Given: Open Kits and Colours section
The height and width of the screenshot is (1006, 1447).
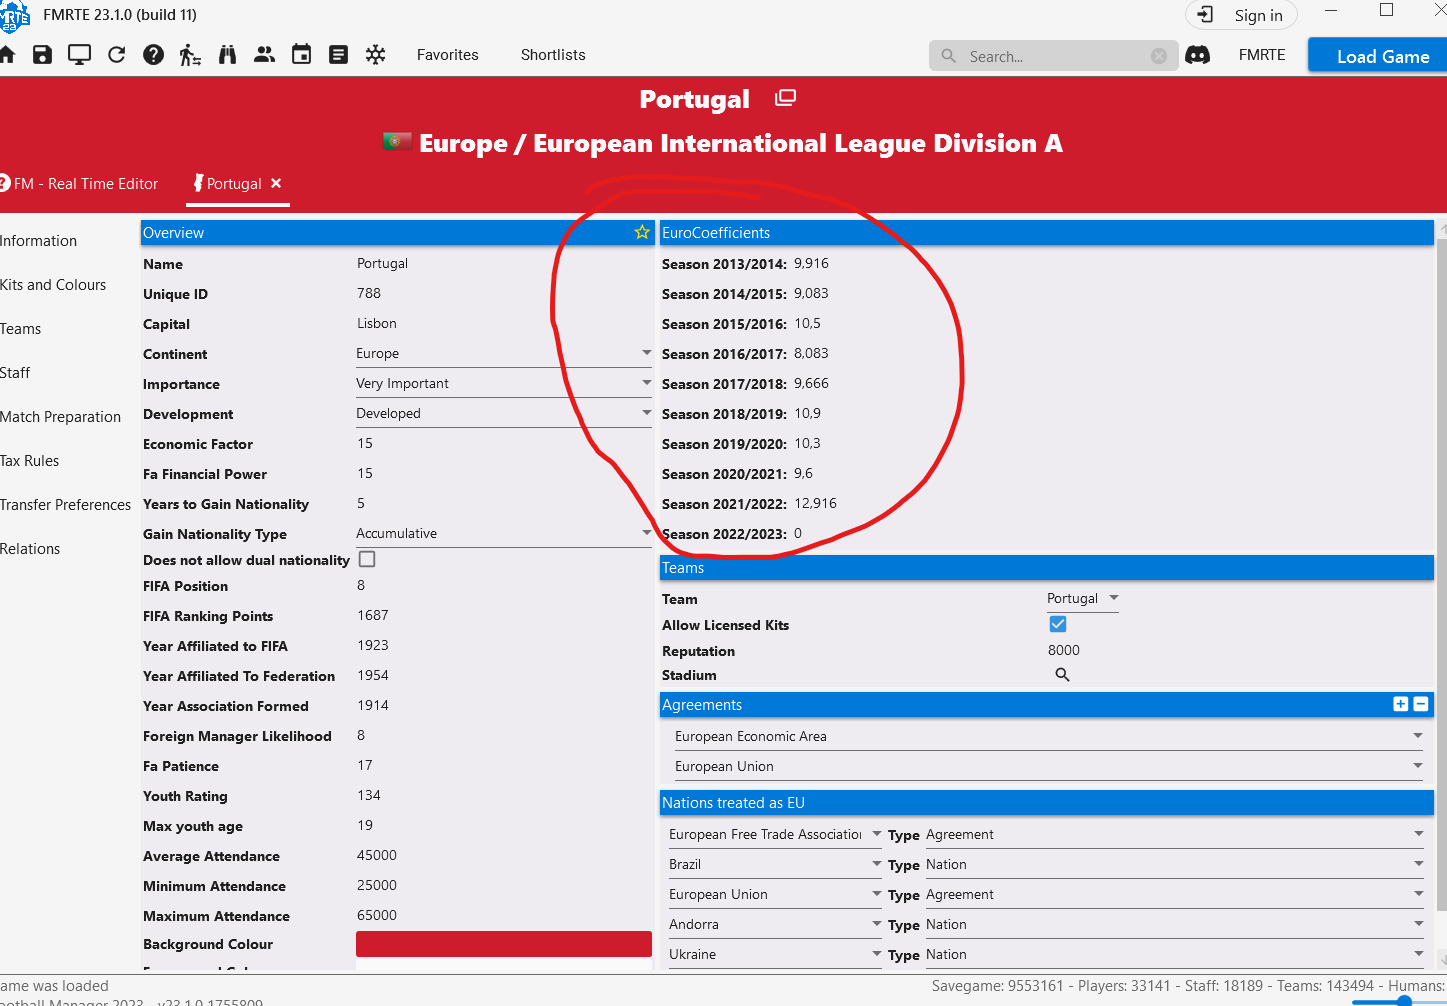Looking at the screenshot, I should [53, 285].
